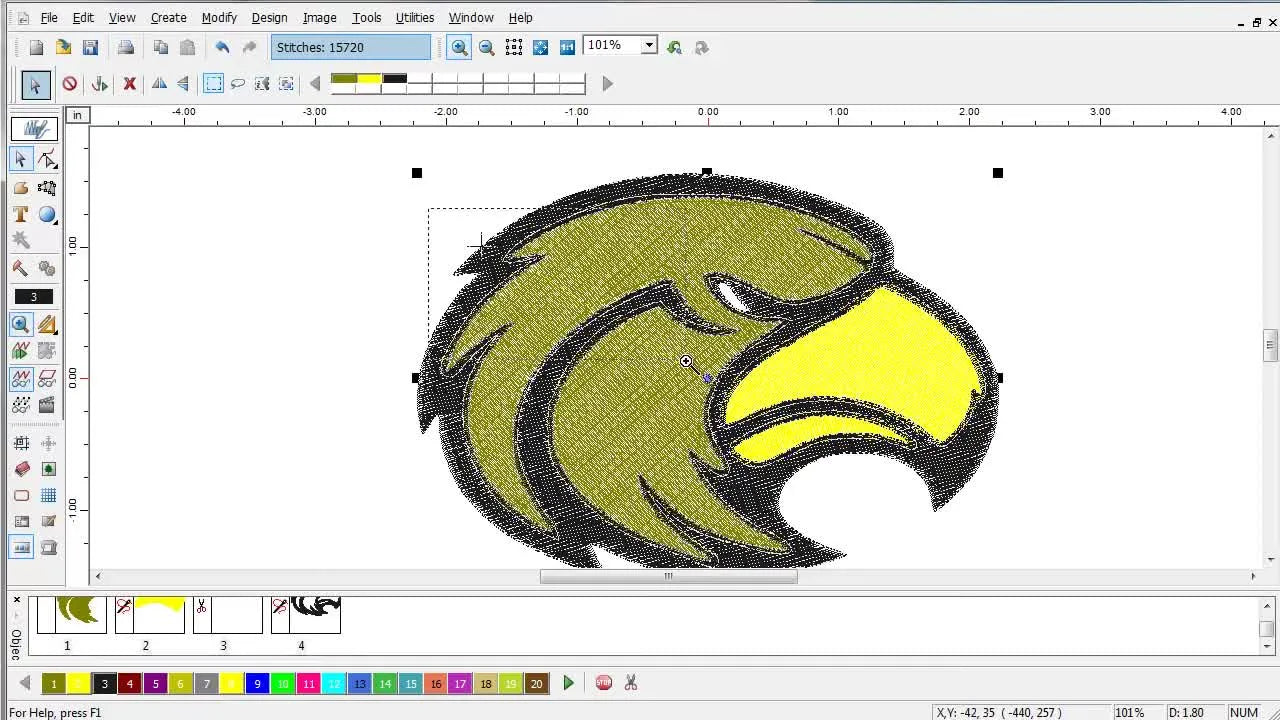The height and width of the screenshot is (720, 1280).
Task: Toggle the blue grid display
Action: [47, 495]
